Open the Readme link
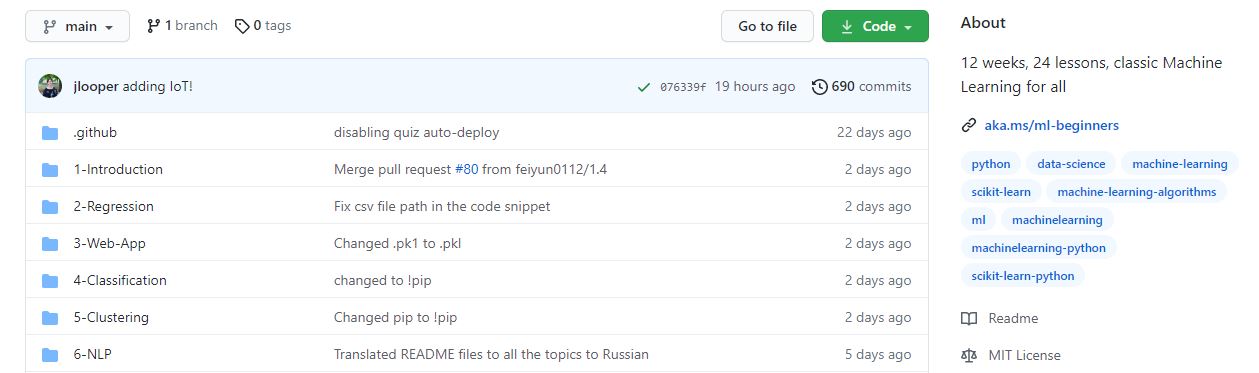This screenshot has height=373, width=1259. click(1013, 319)
